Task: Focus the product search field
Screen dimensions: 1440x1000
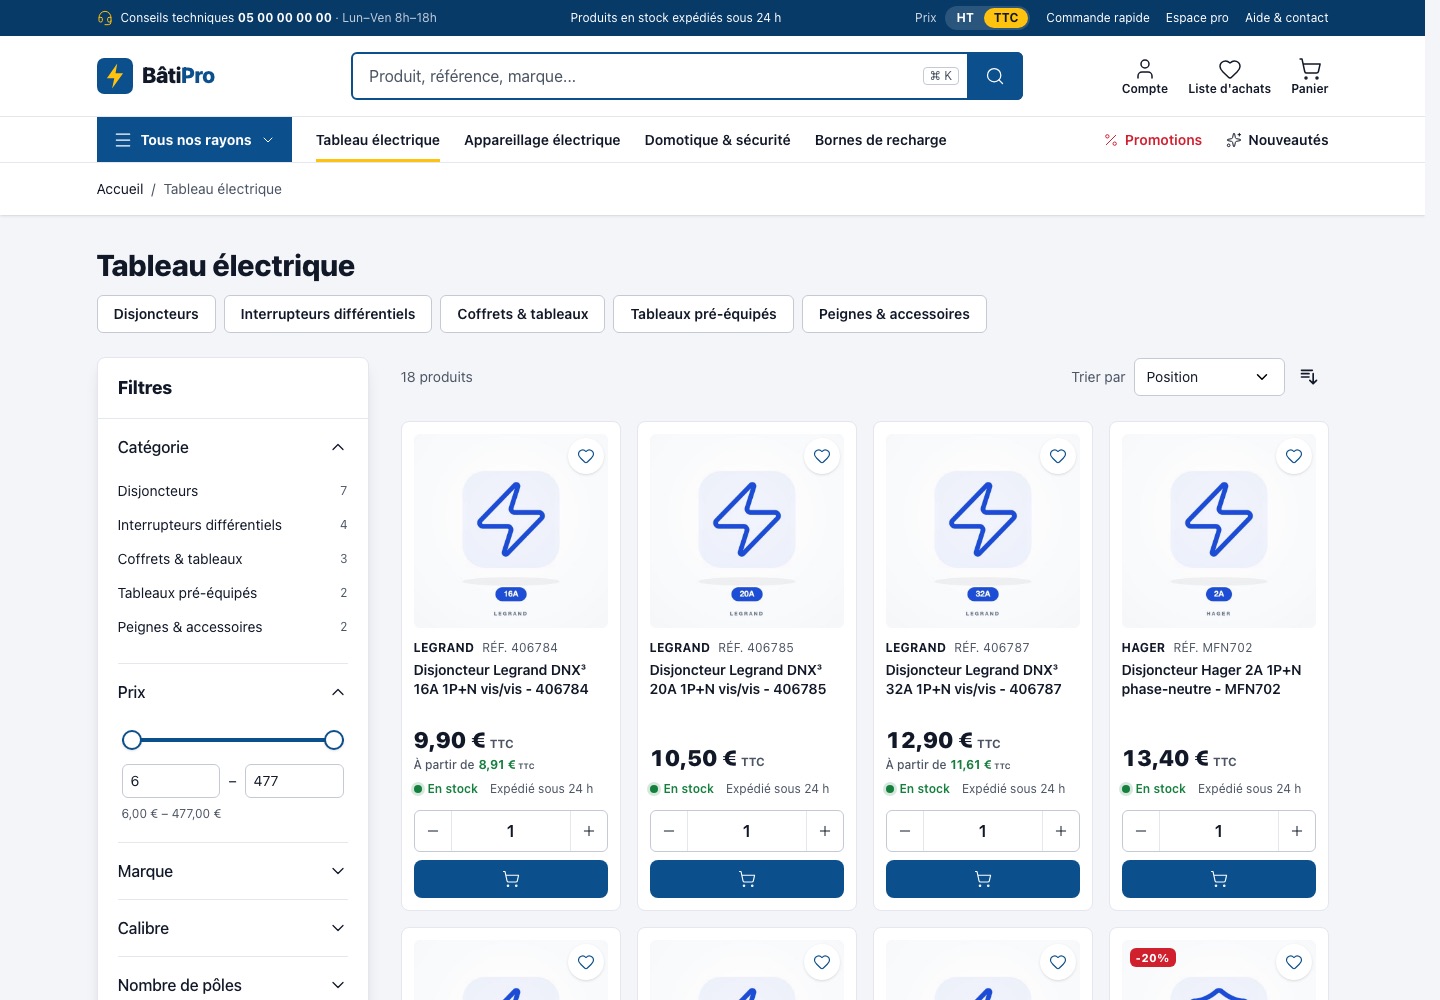Action: coord(660,76)
